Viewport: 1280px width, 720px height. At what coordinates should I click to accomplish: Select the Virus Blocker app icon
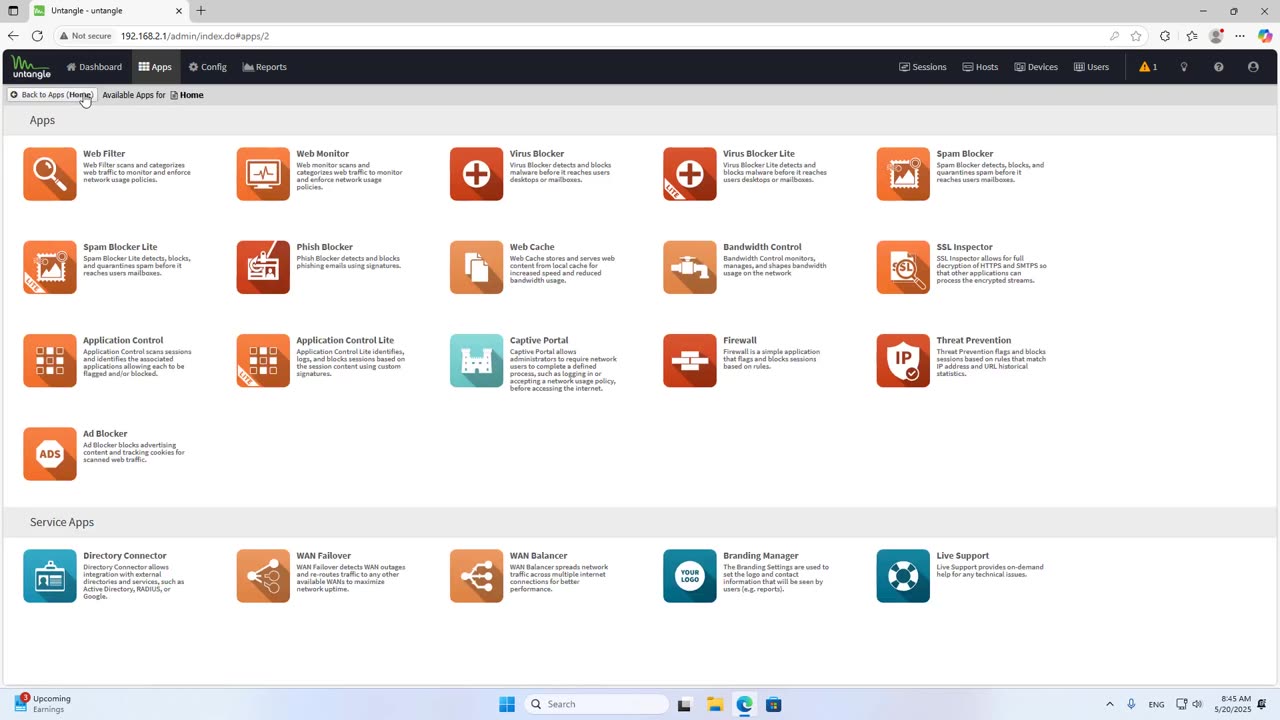coord(476,174)
